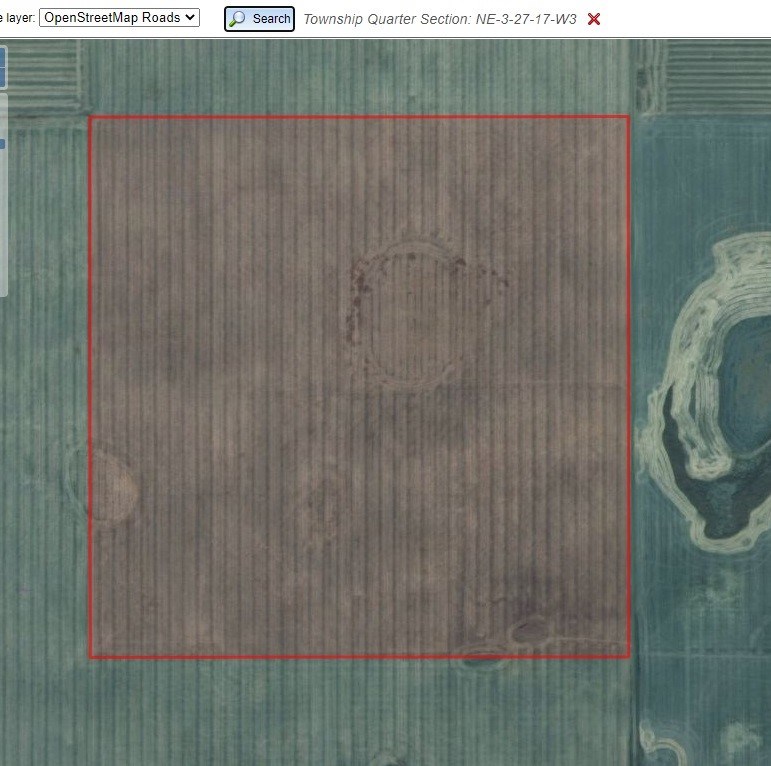
Task: Click inside the red-outlined quarter section on the map
Action: tap(359, 387)
